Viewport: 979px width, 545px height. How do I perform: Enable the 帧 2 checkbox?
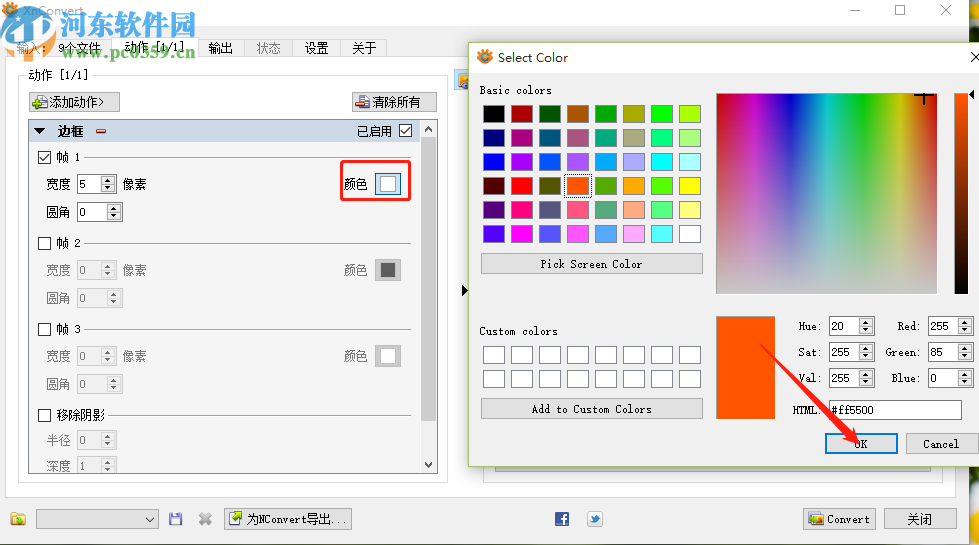point(44,243)
